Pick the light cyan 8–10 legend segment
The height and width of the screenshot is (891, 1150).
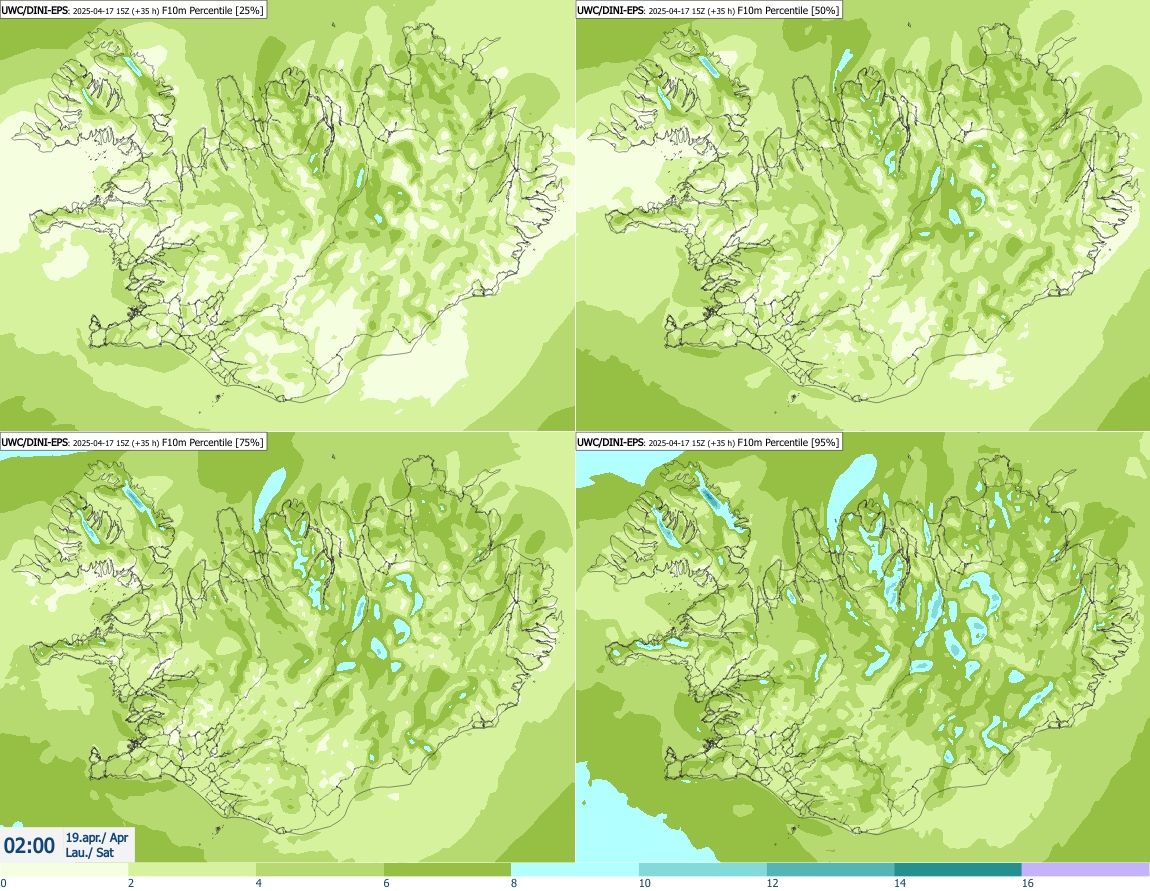(574, 870)
